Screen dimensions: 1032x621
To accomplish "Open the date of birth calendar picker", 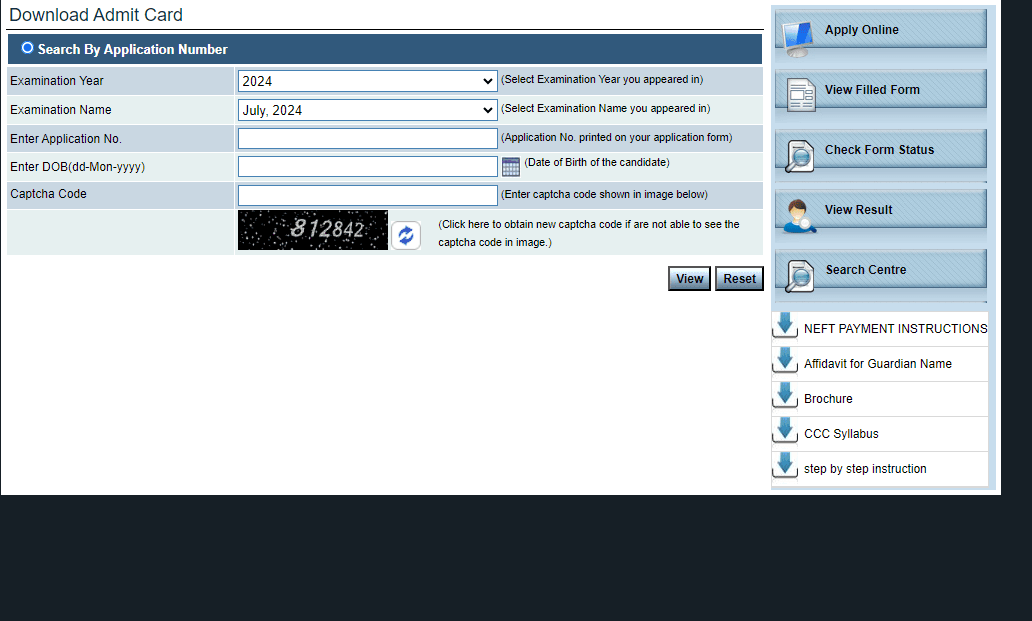I will [x=511, y=167].
